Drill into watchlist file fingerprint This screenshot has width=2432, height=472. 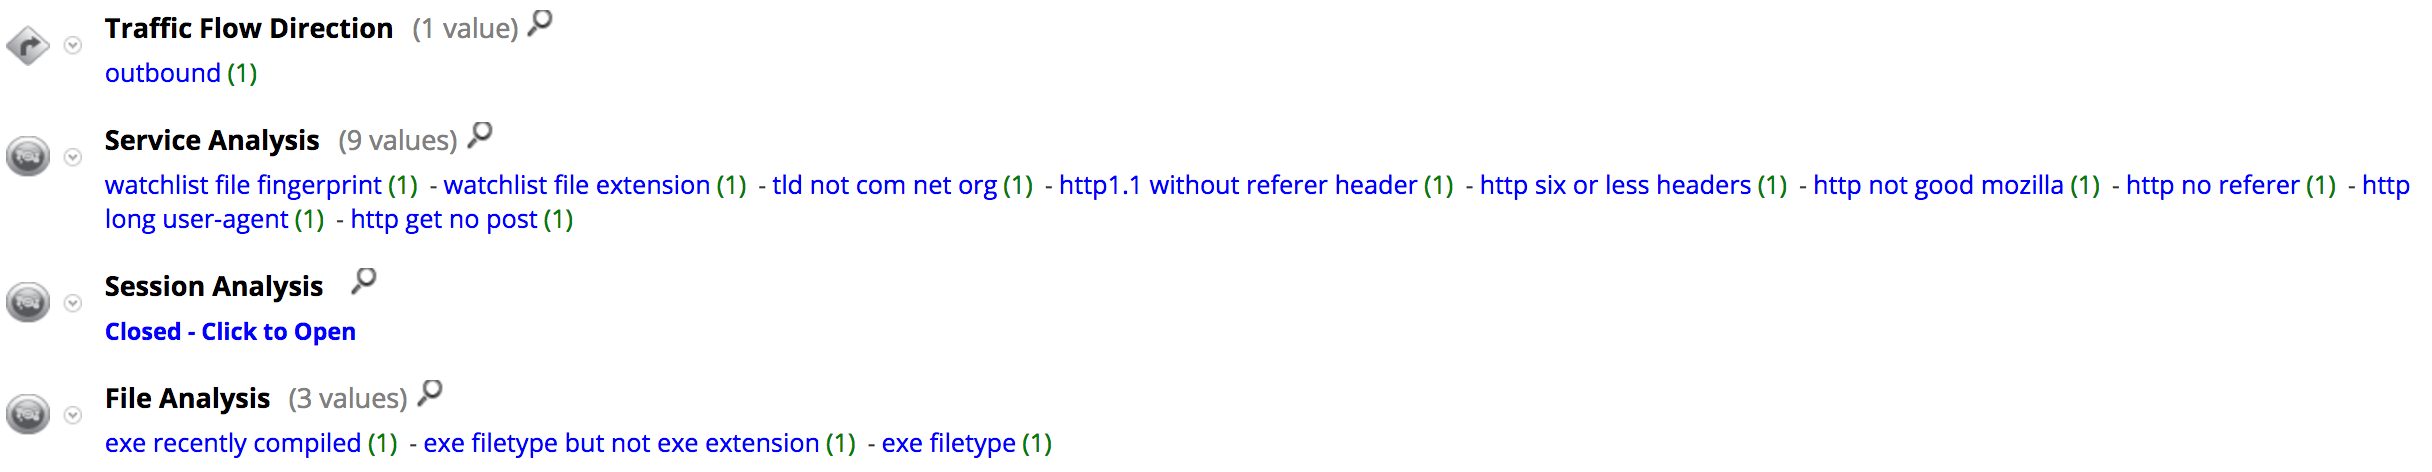click(243, 186)
